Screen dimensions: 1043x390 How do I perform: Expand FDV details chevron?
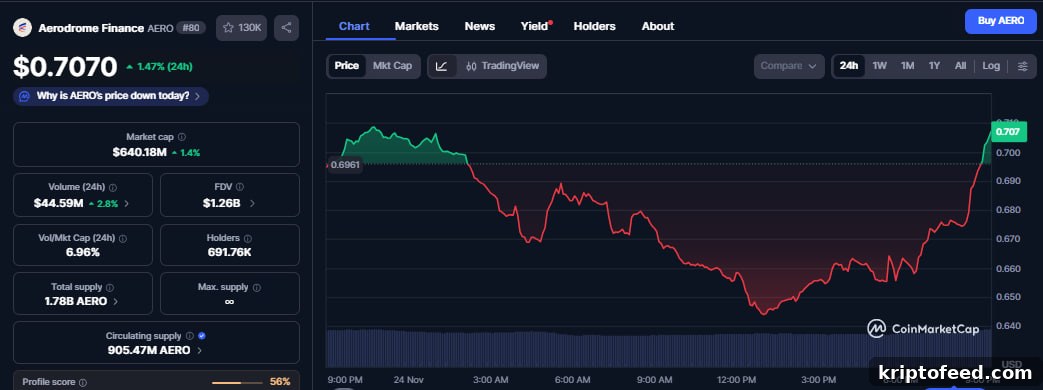point(251,204)
